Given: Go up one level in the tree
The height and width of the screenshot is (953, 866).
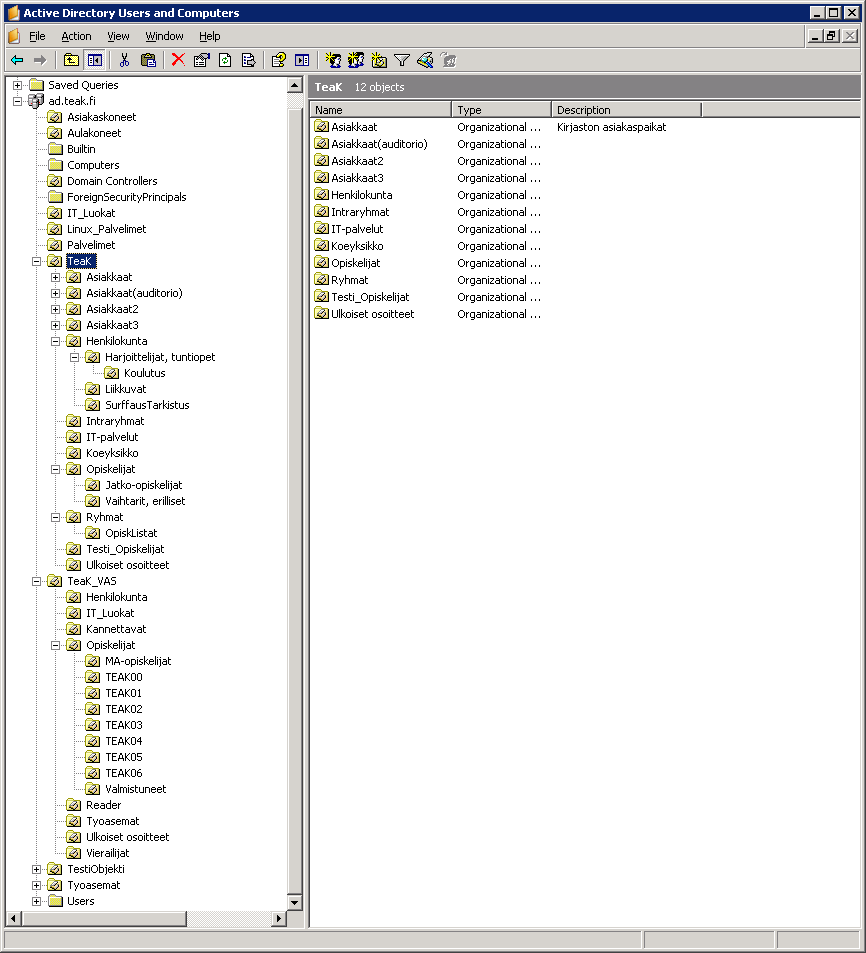Looking at the screenshot, I should pyautogui.click(x=71, y=60).
